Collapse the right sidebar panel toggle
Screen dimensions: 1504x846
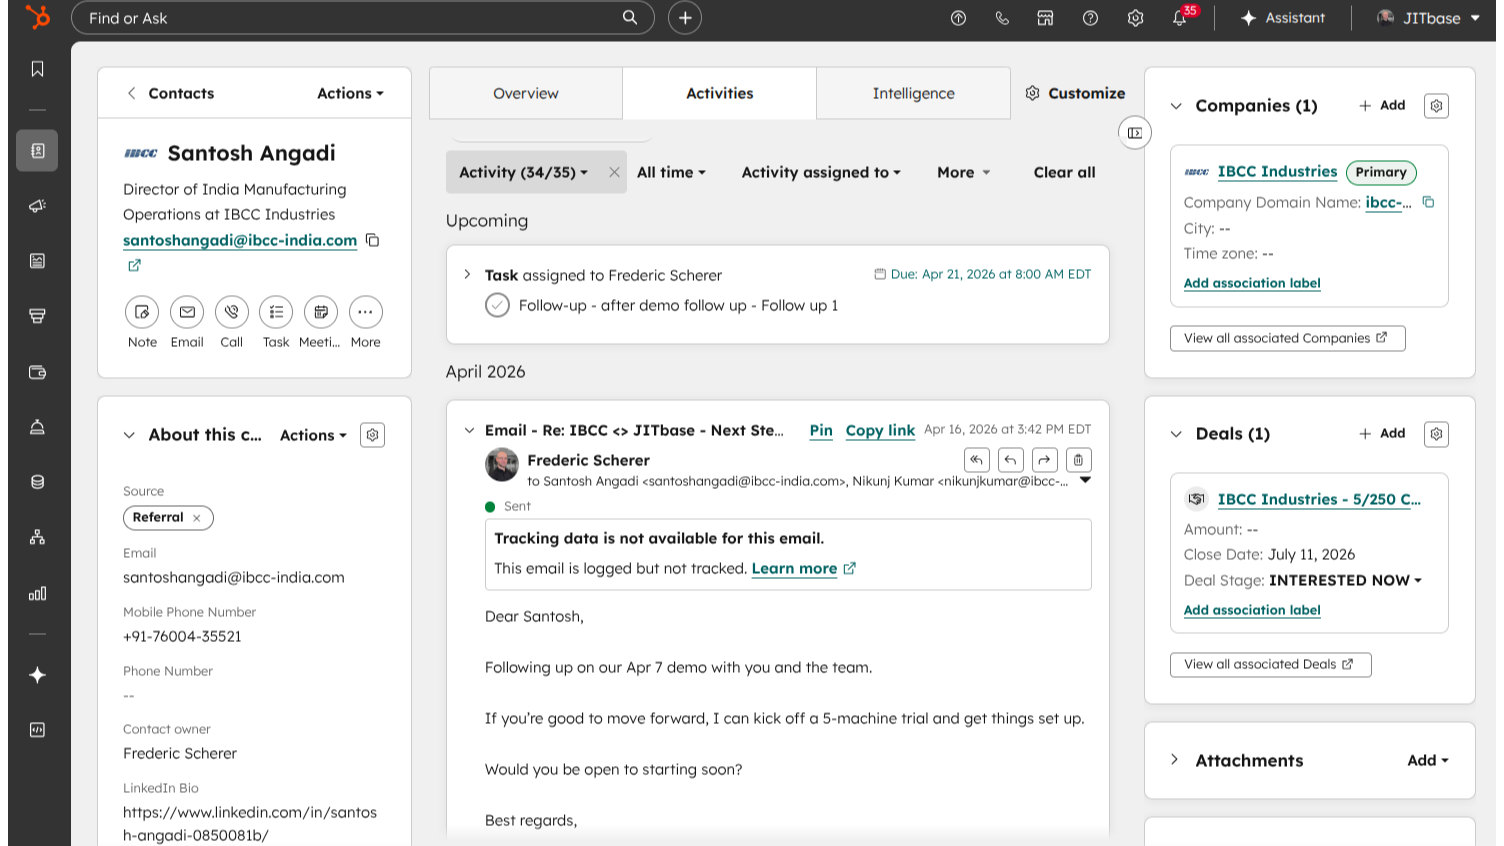tap(1135, 133)
